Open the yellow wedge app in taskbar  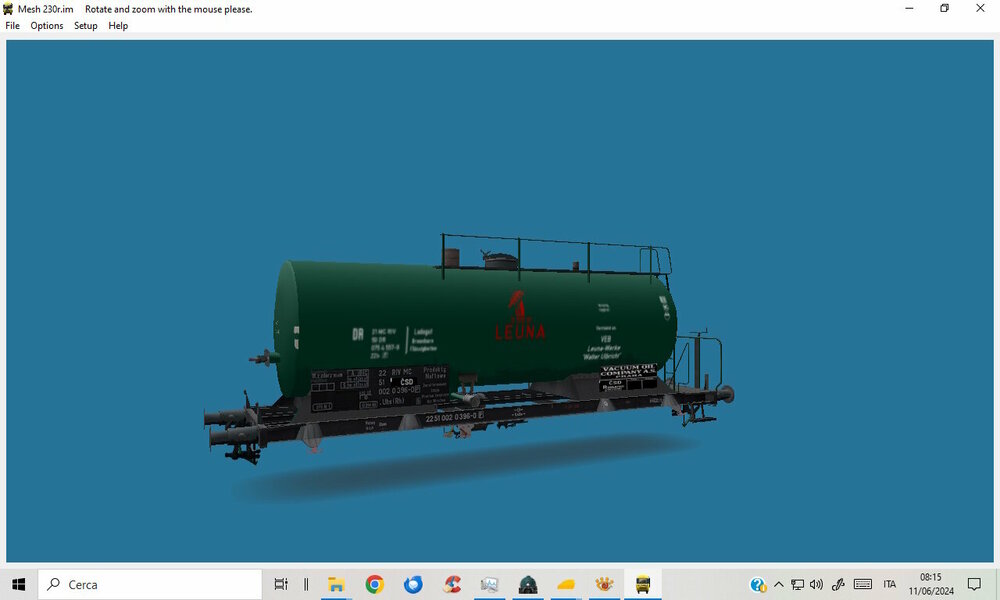pyautogui.click(x=566, y=584)
